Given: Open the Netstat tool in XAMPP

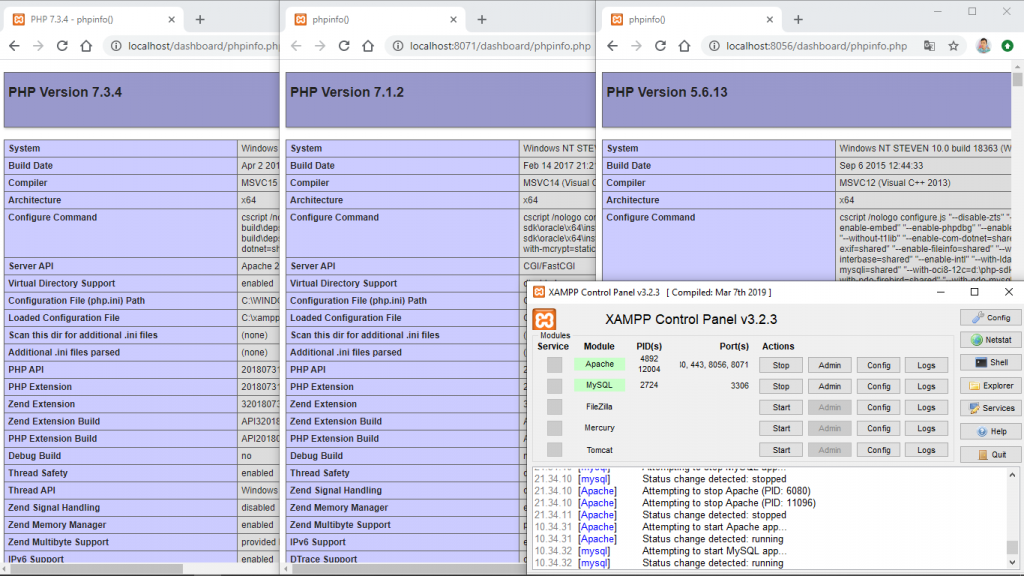Looking at the screenshot, I should (x=990, y=340).
